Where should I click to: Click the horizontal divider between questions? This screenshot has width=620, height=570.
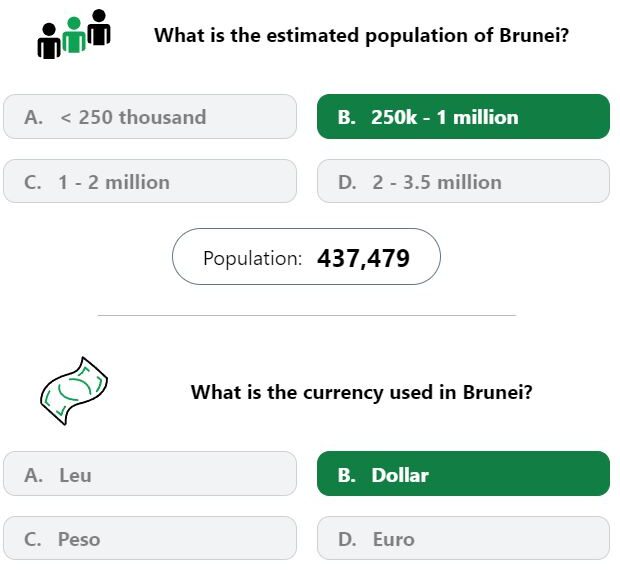tap(307, 315)
